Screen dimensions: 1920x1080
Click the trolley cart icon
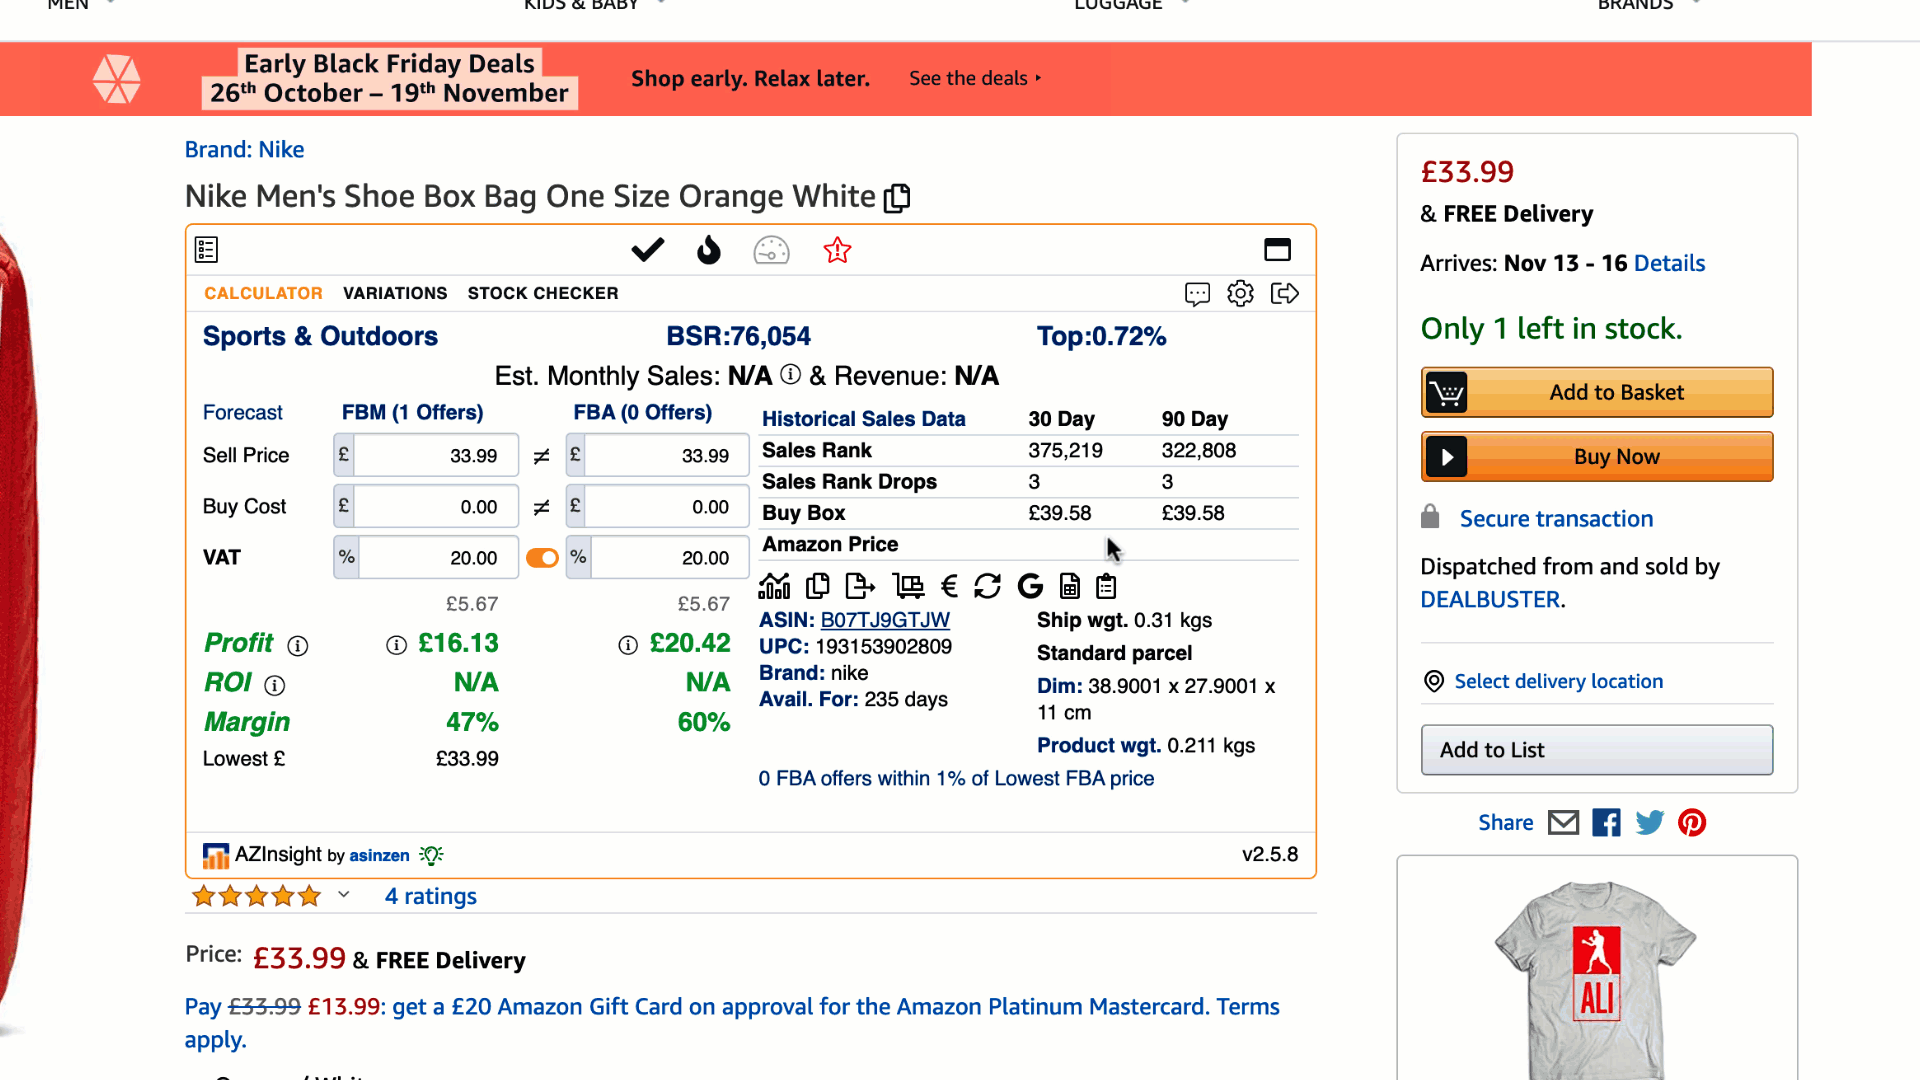908,586
